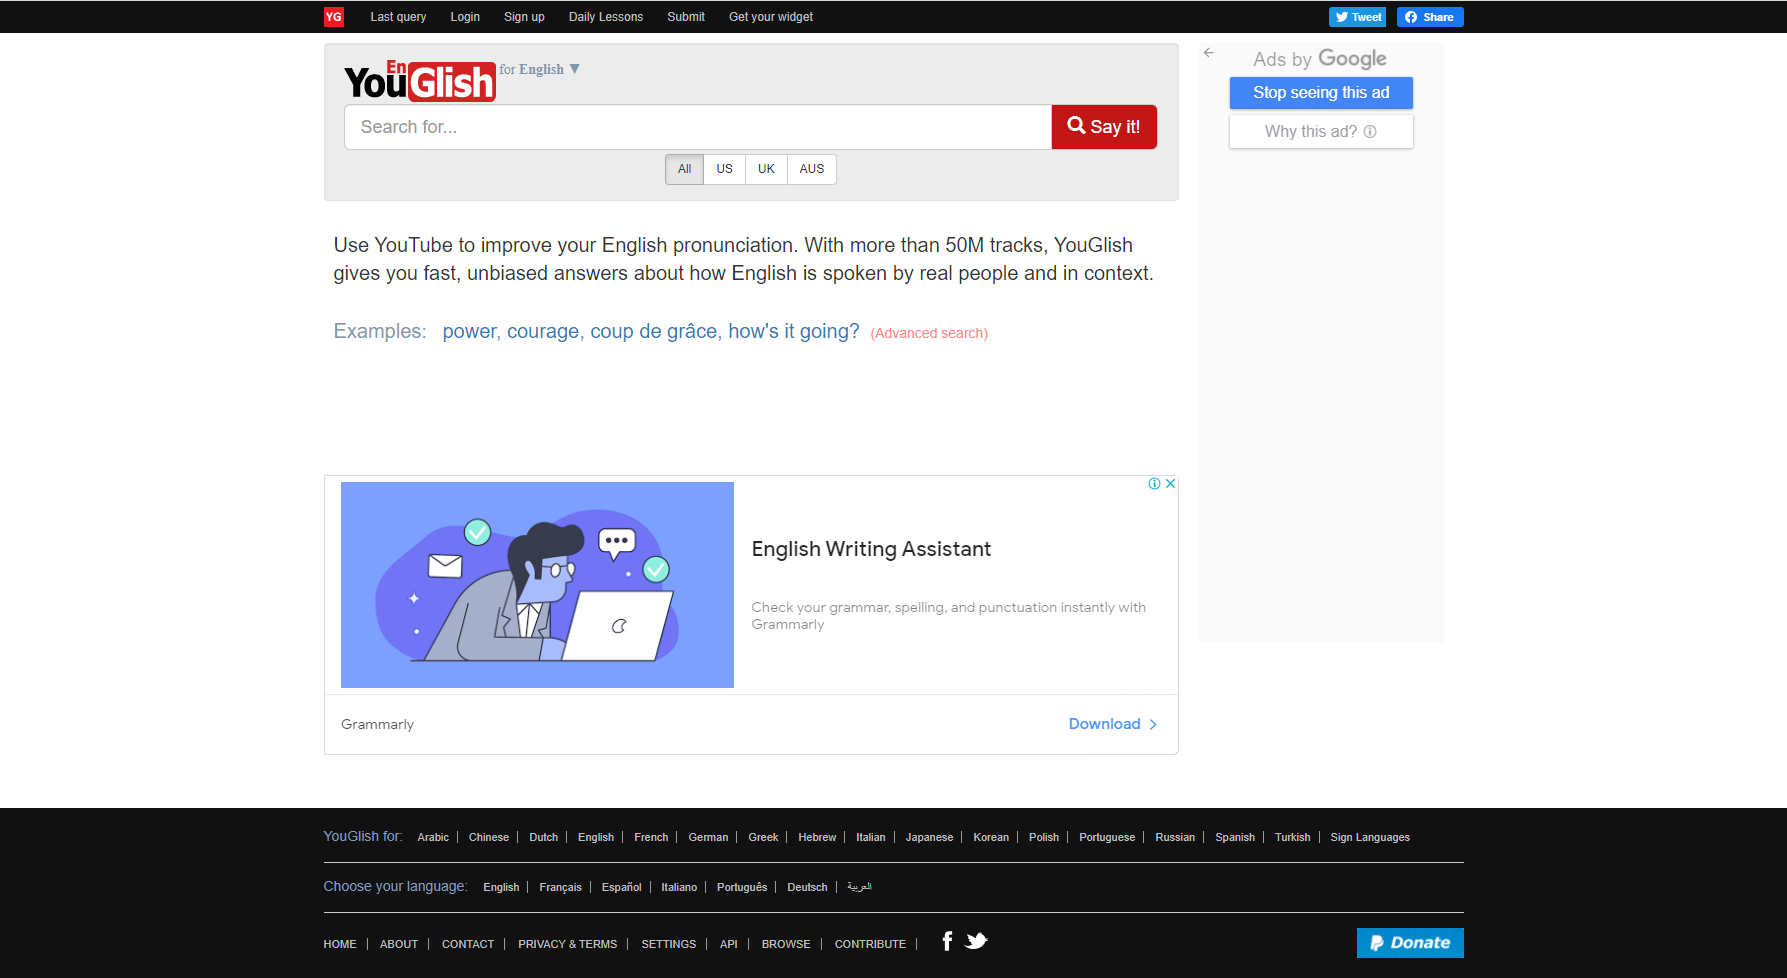Click the 'how's it going?' example link
Viewport: 1787px width, 978px height.
pyautogui.click(x=794, y=332)
